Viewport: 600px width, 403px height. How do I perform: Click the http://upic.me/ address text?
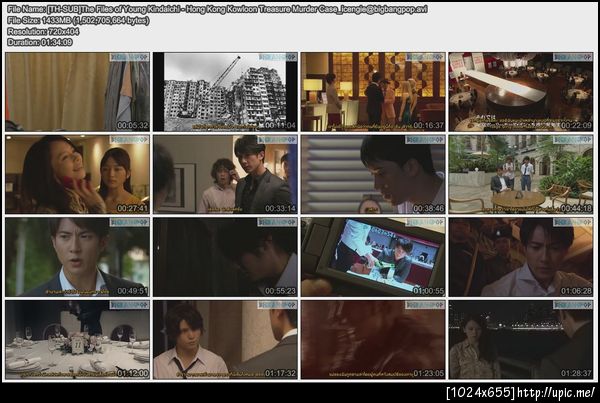[557, 392]
